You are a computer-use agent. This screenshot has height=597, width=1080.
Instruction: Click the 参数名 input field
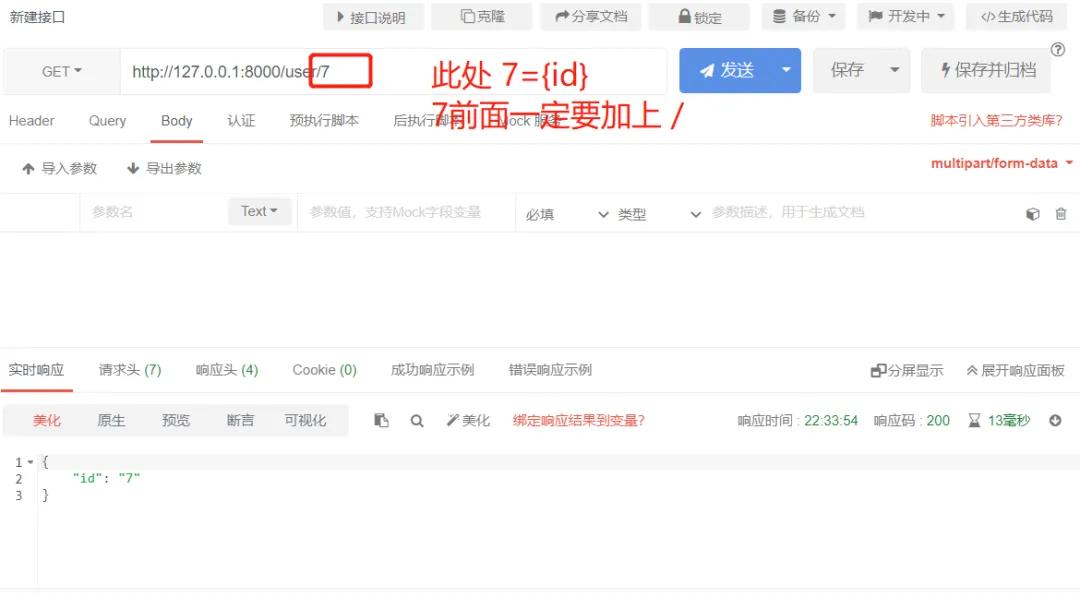(x=154, y=212)
